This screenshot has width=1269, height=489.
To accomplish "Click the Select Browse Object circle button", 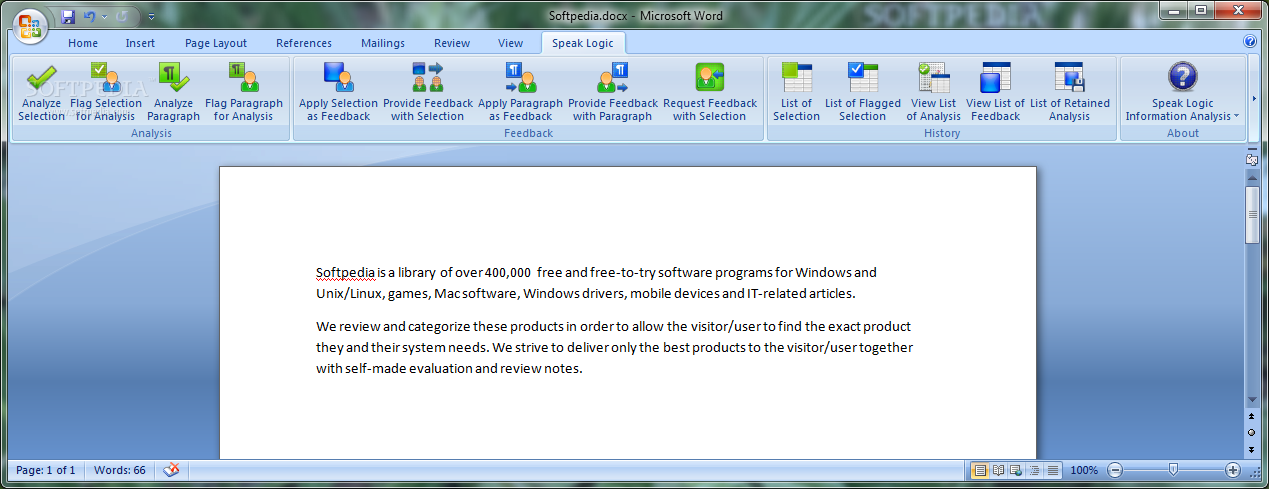I will click(x=1251, y=432).
